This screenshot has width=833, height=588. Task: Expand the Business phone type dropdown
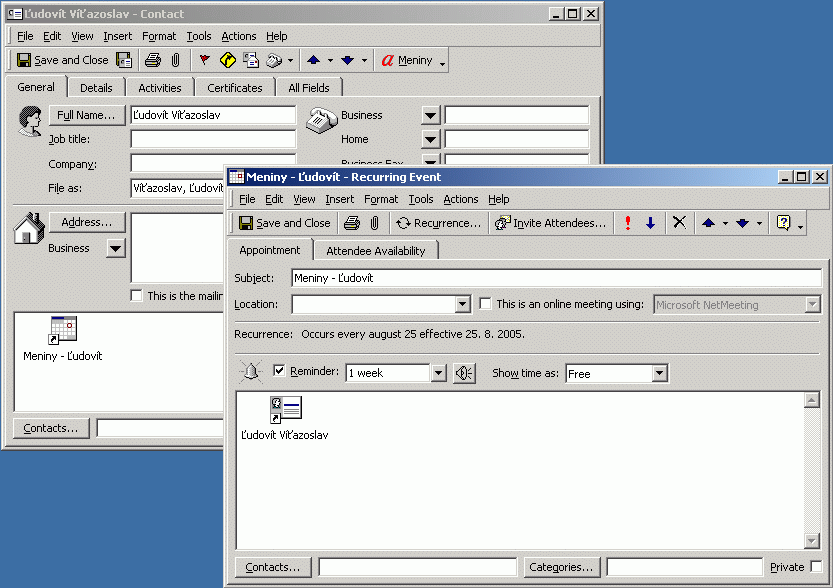pyautogui.click(x=431, y=115)
